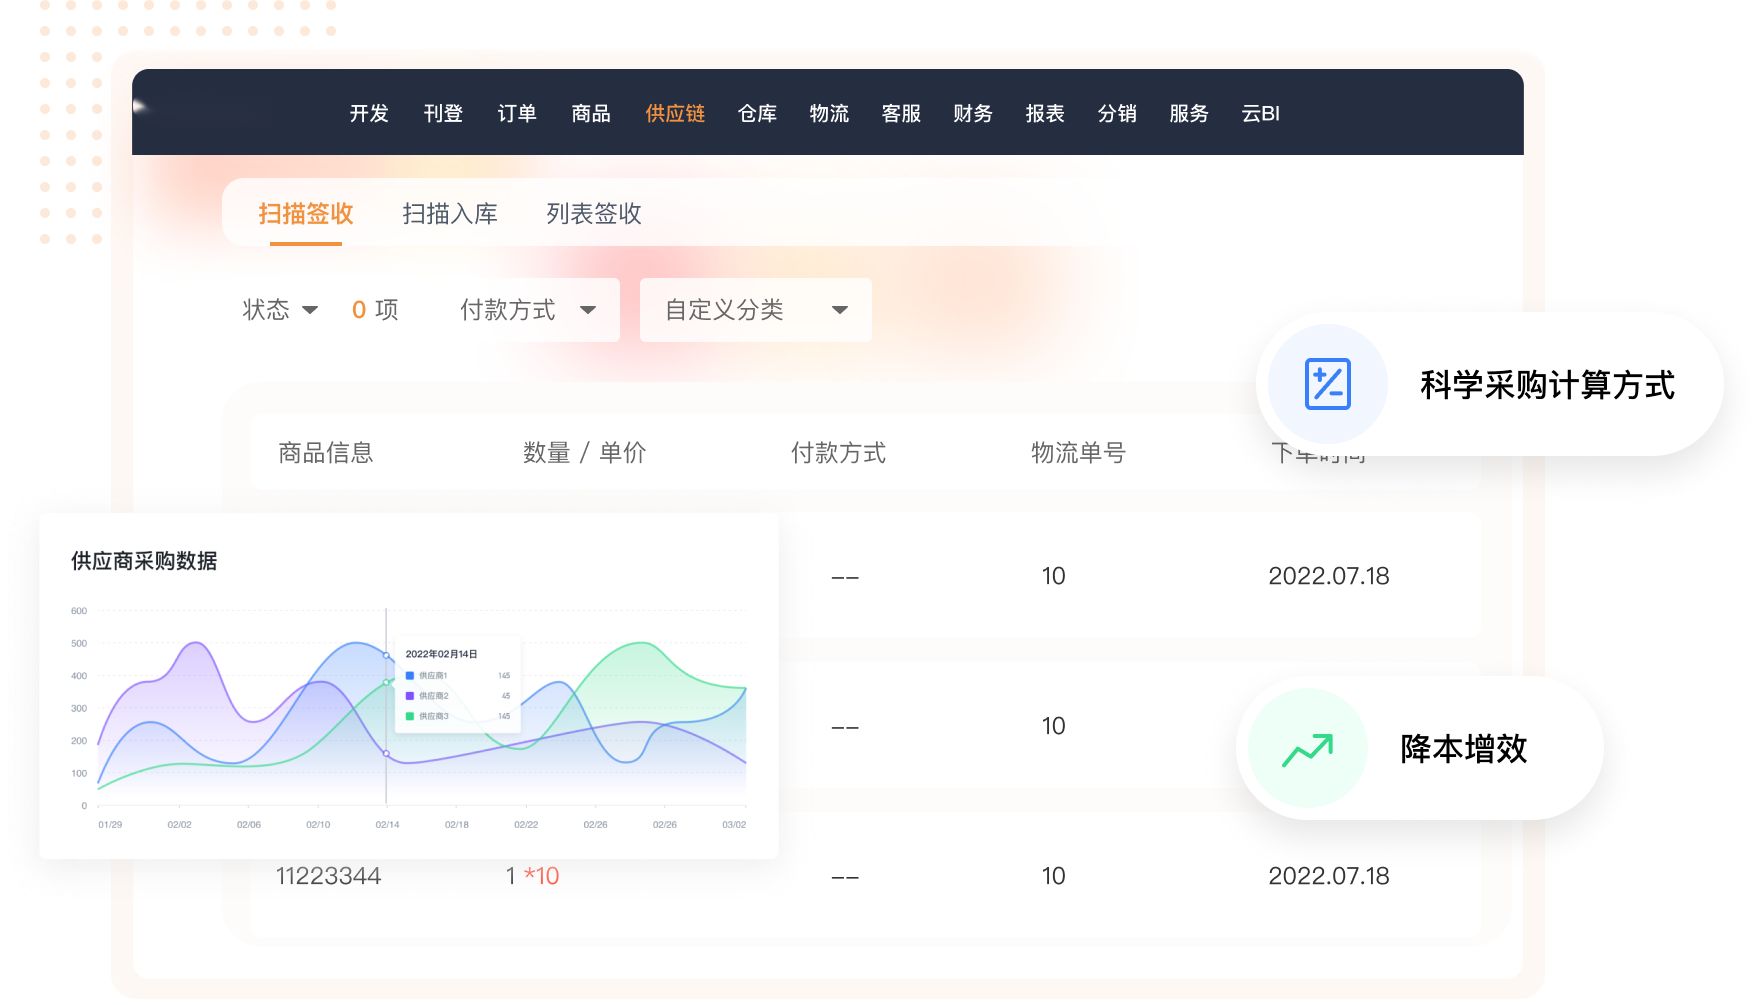Open the 供应链 menu in the top navigation
Viewport: 1764px width, 1005px height.
pos(675,114)
